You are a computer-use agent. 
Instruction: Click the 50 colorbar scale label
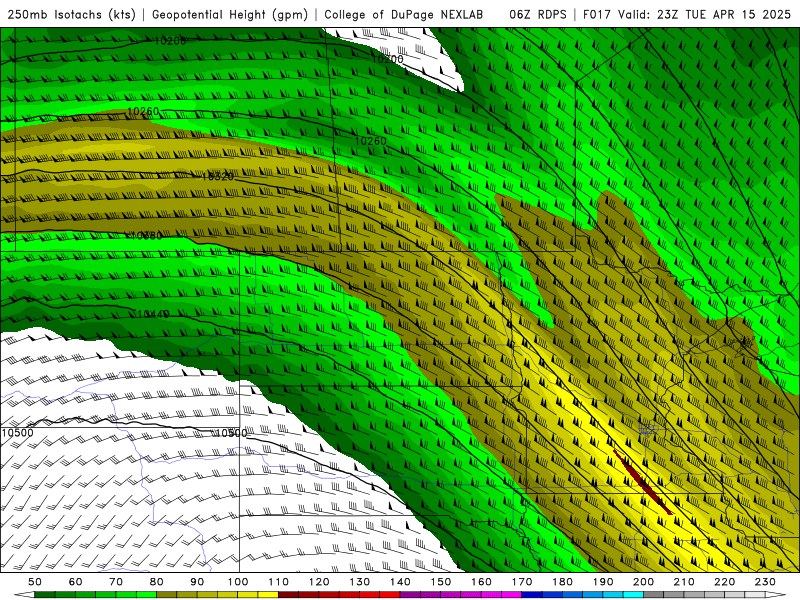35,582
